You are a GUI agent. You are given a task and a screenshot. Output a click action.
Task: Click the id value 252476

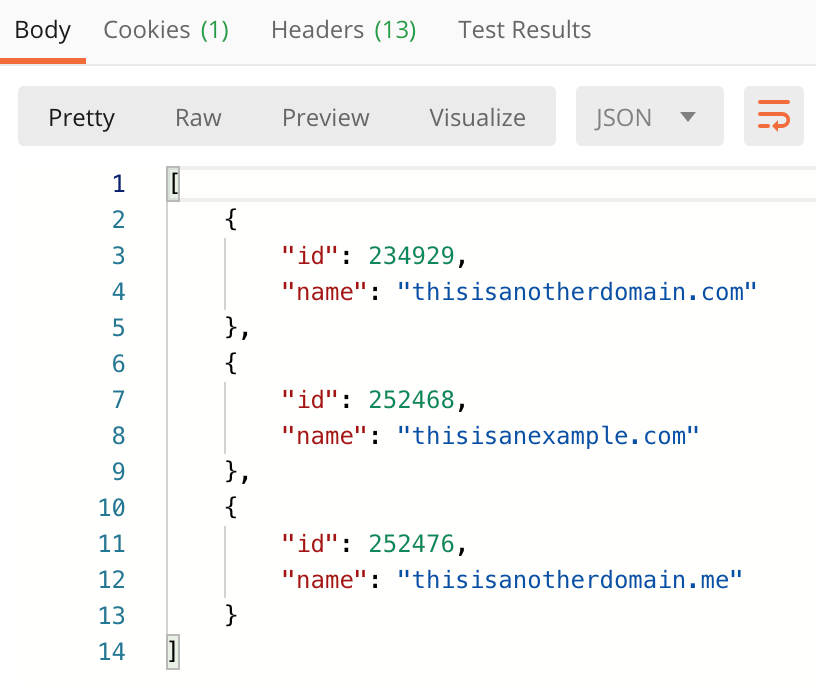pyautogui.click(x=411, y=544)
